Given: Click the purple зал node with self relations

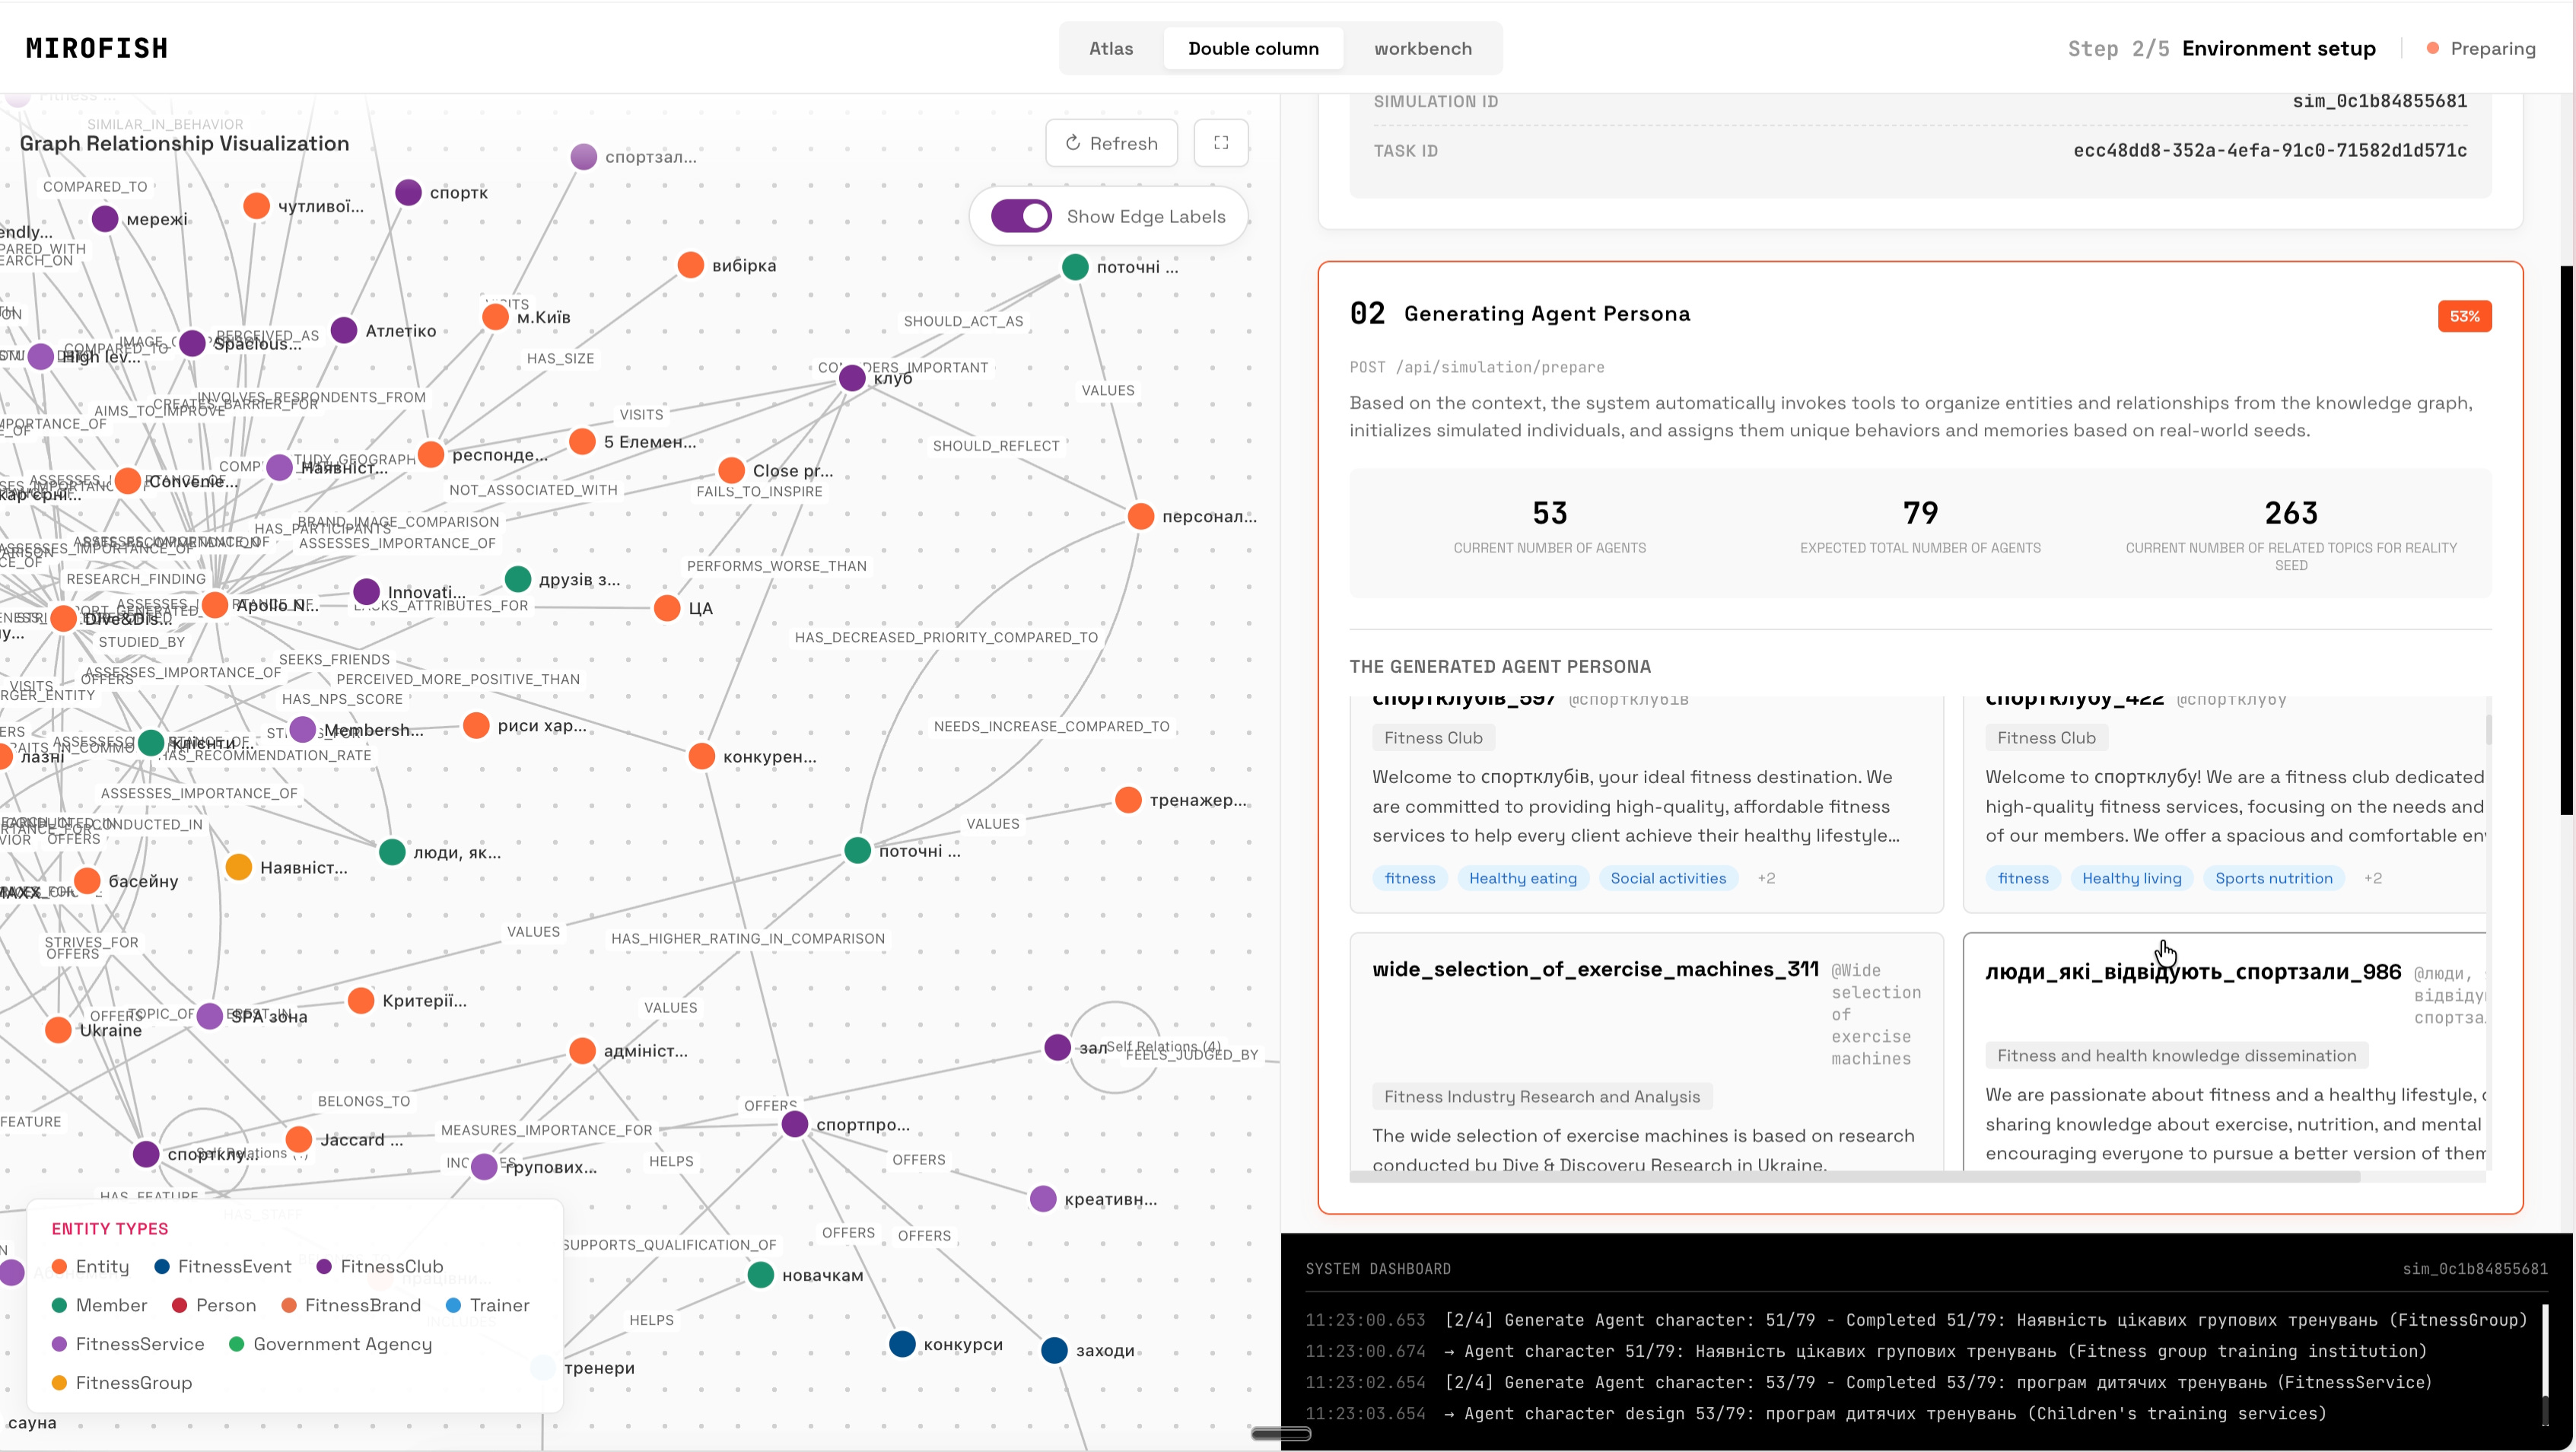Looking at the screenshot, I should click(x=1058, y=1047).
